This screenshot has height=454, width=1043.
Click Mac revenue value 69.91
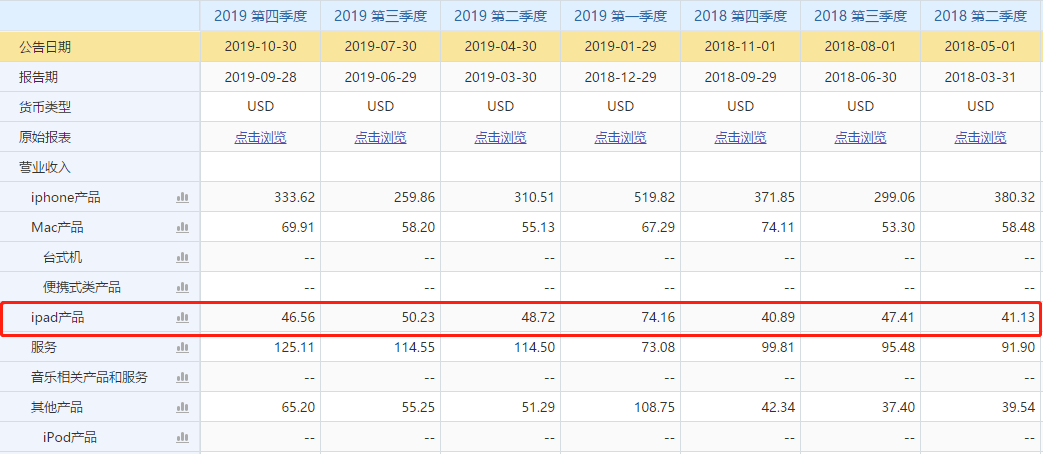pyautogui.click(x=298, y=227)
